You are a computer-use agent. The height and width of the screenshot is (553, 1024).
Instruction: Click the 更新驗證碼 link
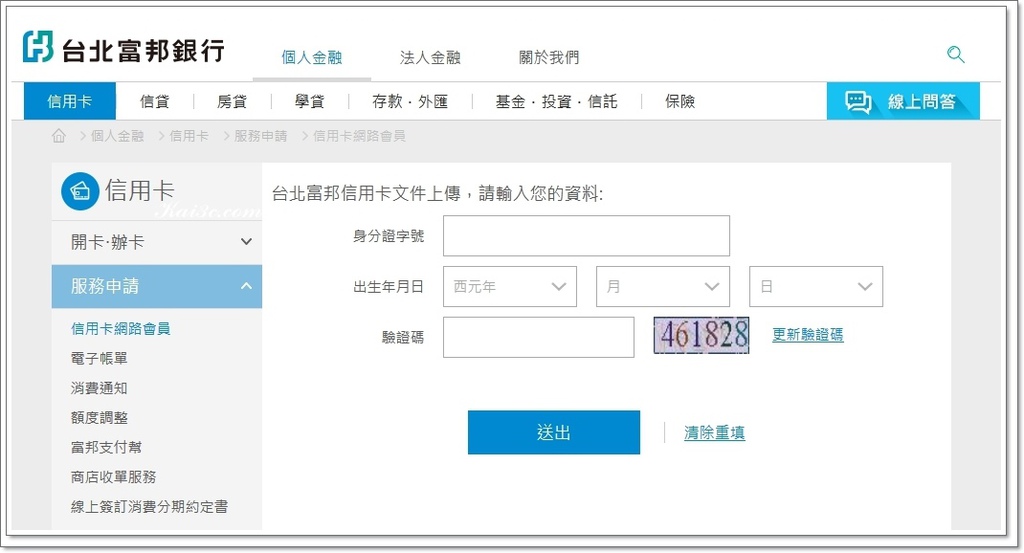tap(808, 335)
